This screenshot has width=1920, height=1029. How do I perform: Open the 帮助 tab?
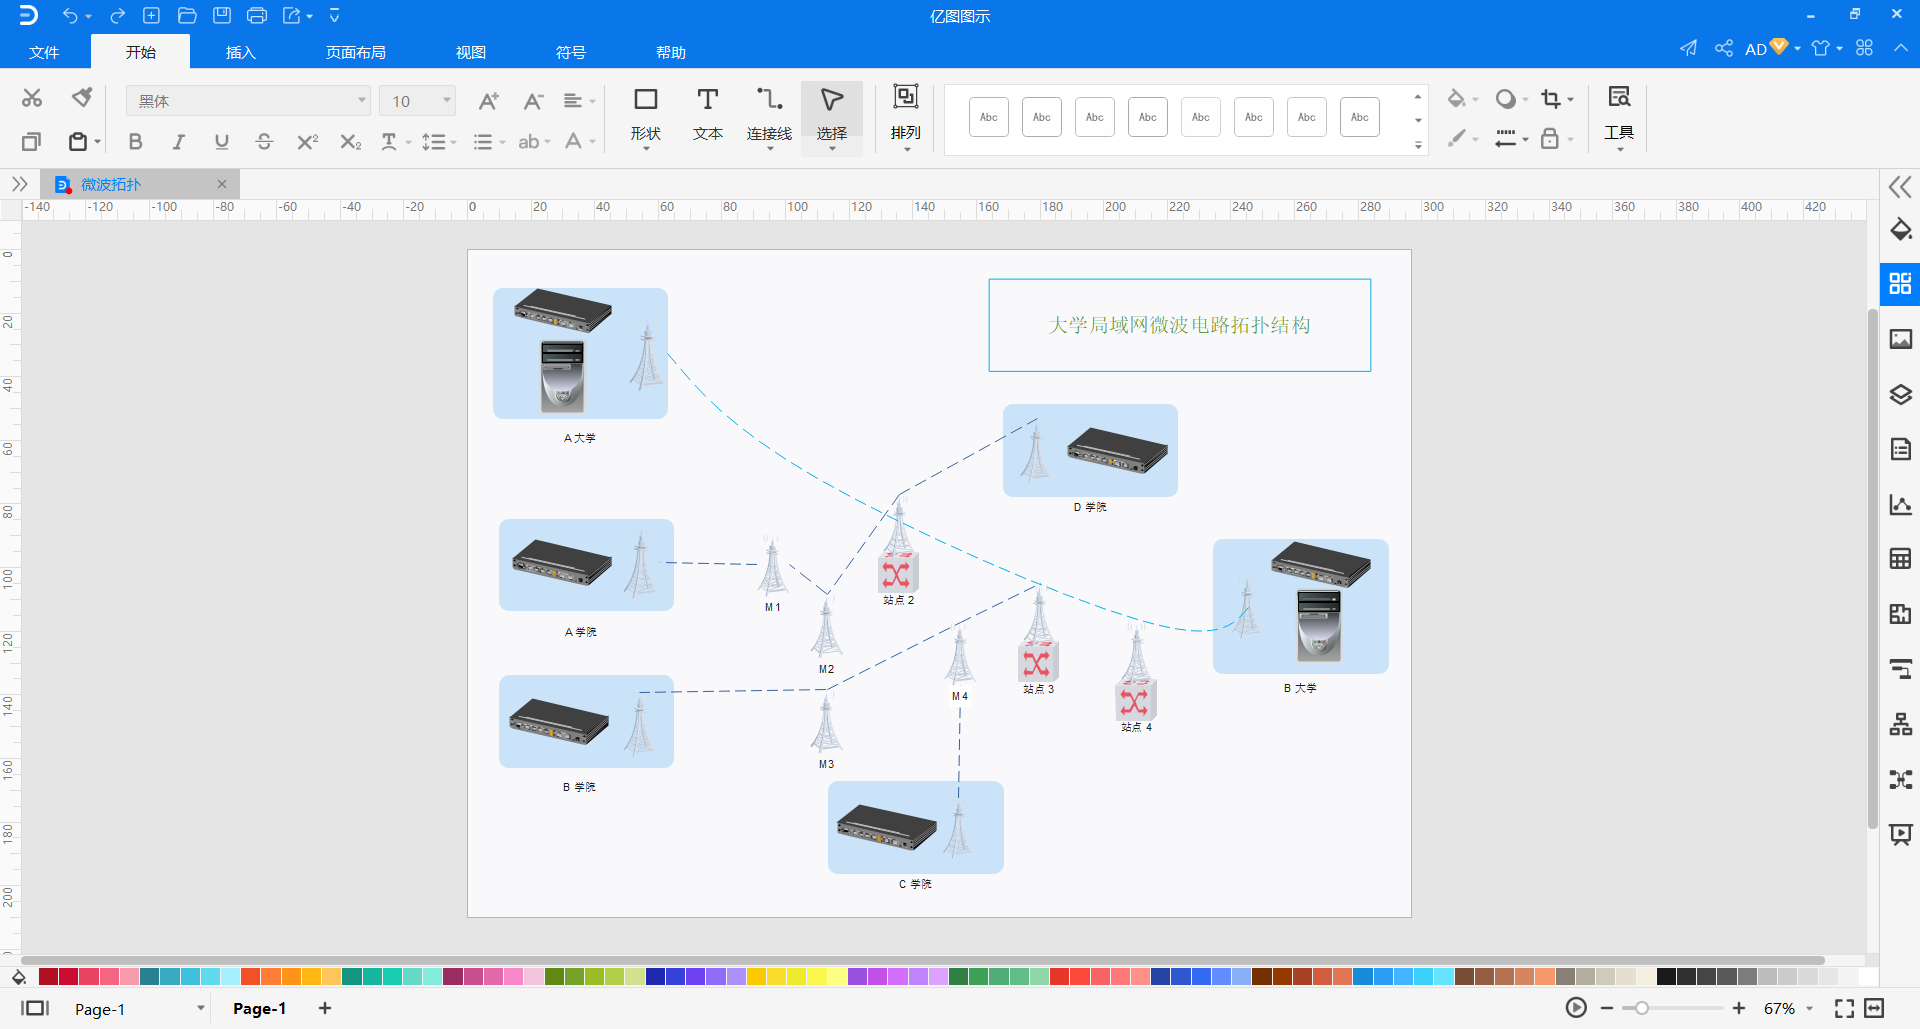click(x=671, y=52)
